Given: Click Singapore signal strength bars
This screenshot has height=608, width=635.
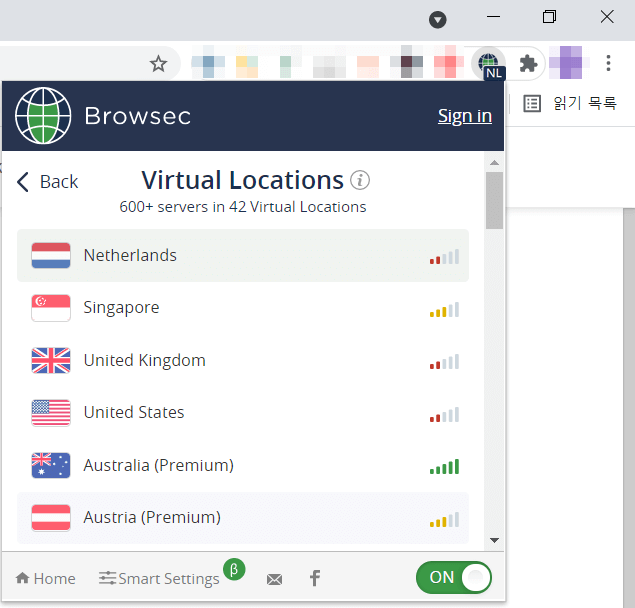Looking at the screenshot, I should point(444,309).
